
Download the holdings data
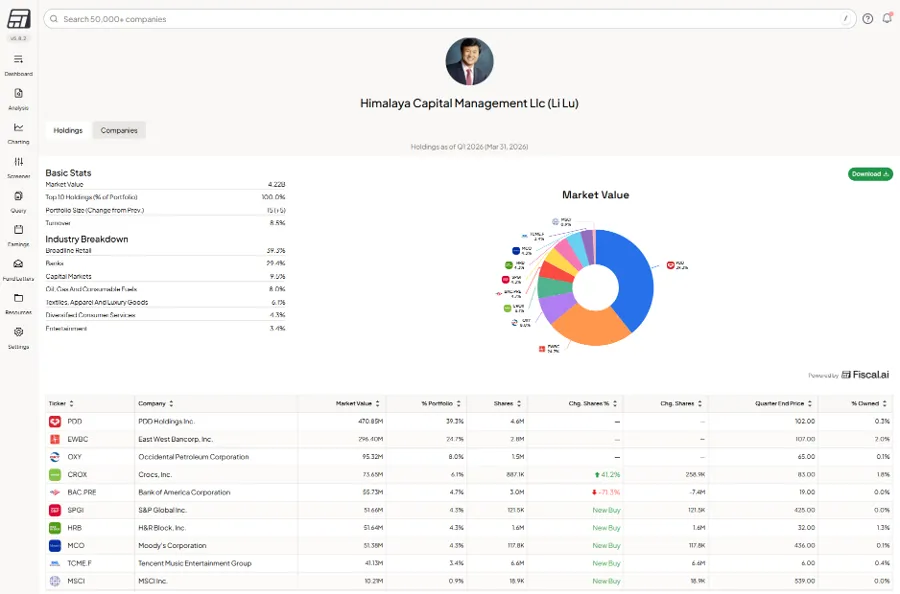[x=870, y=174]
